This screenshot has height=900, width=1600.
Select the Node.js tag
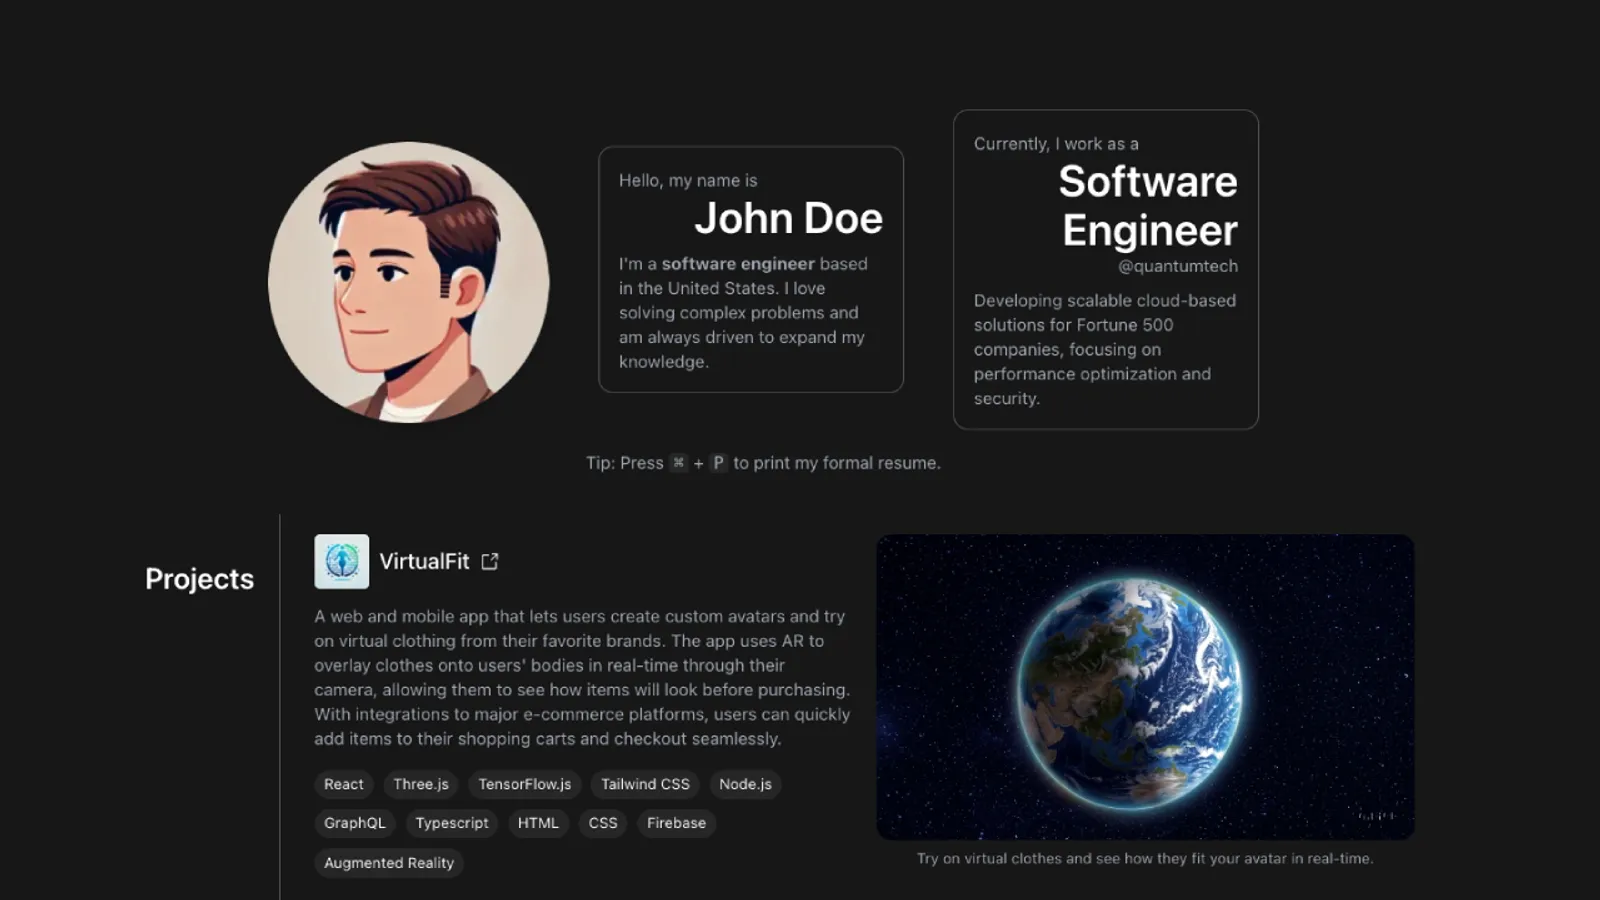[745, 784]
